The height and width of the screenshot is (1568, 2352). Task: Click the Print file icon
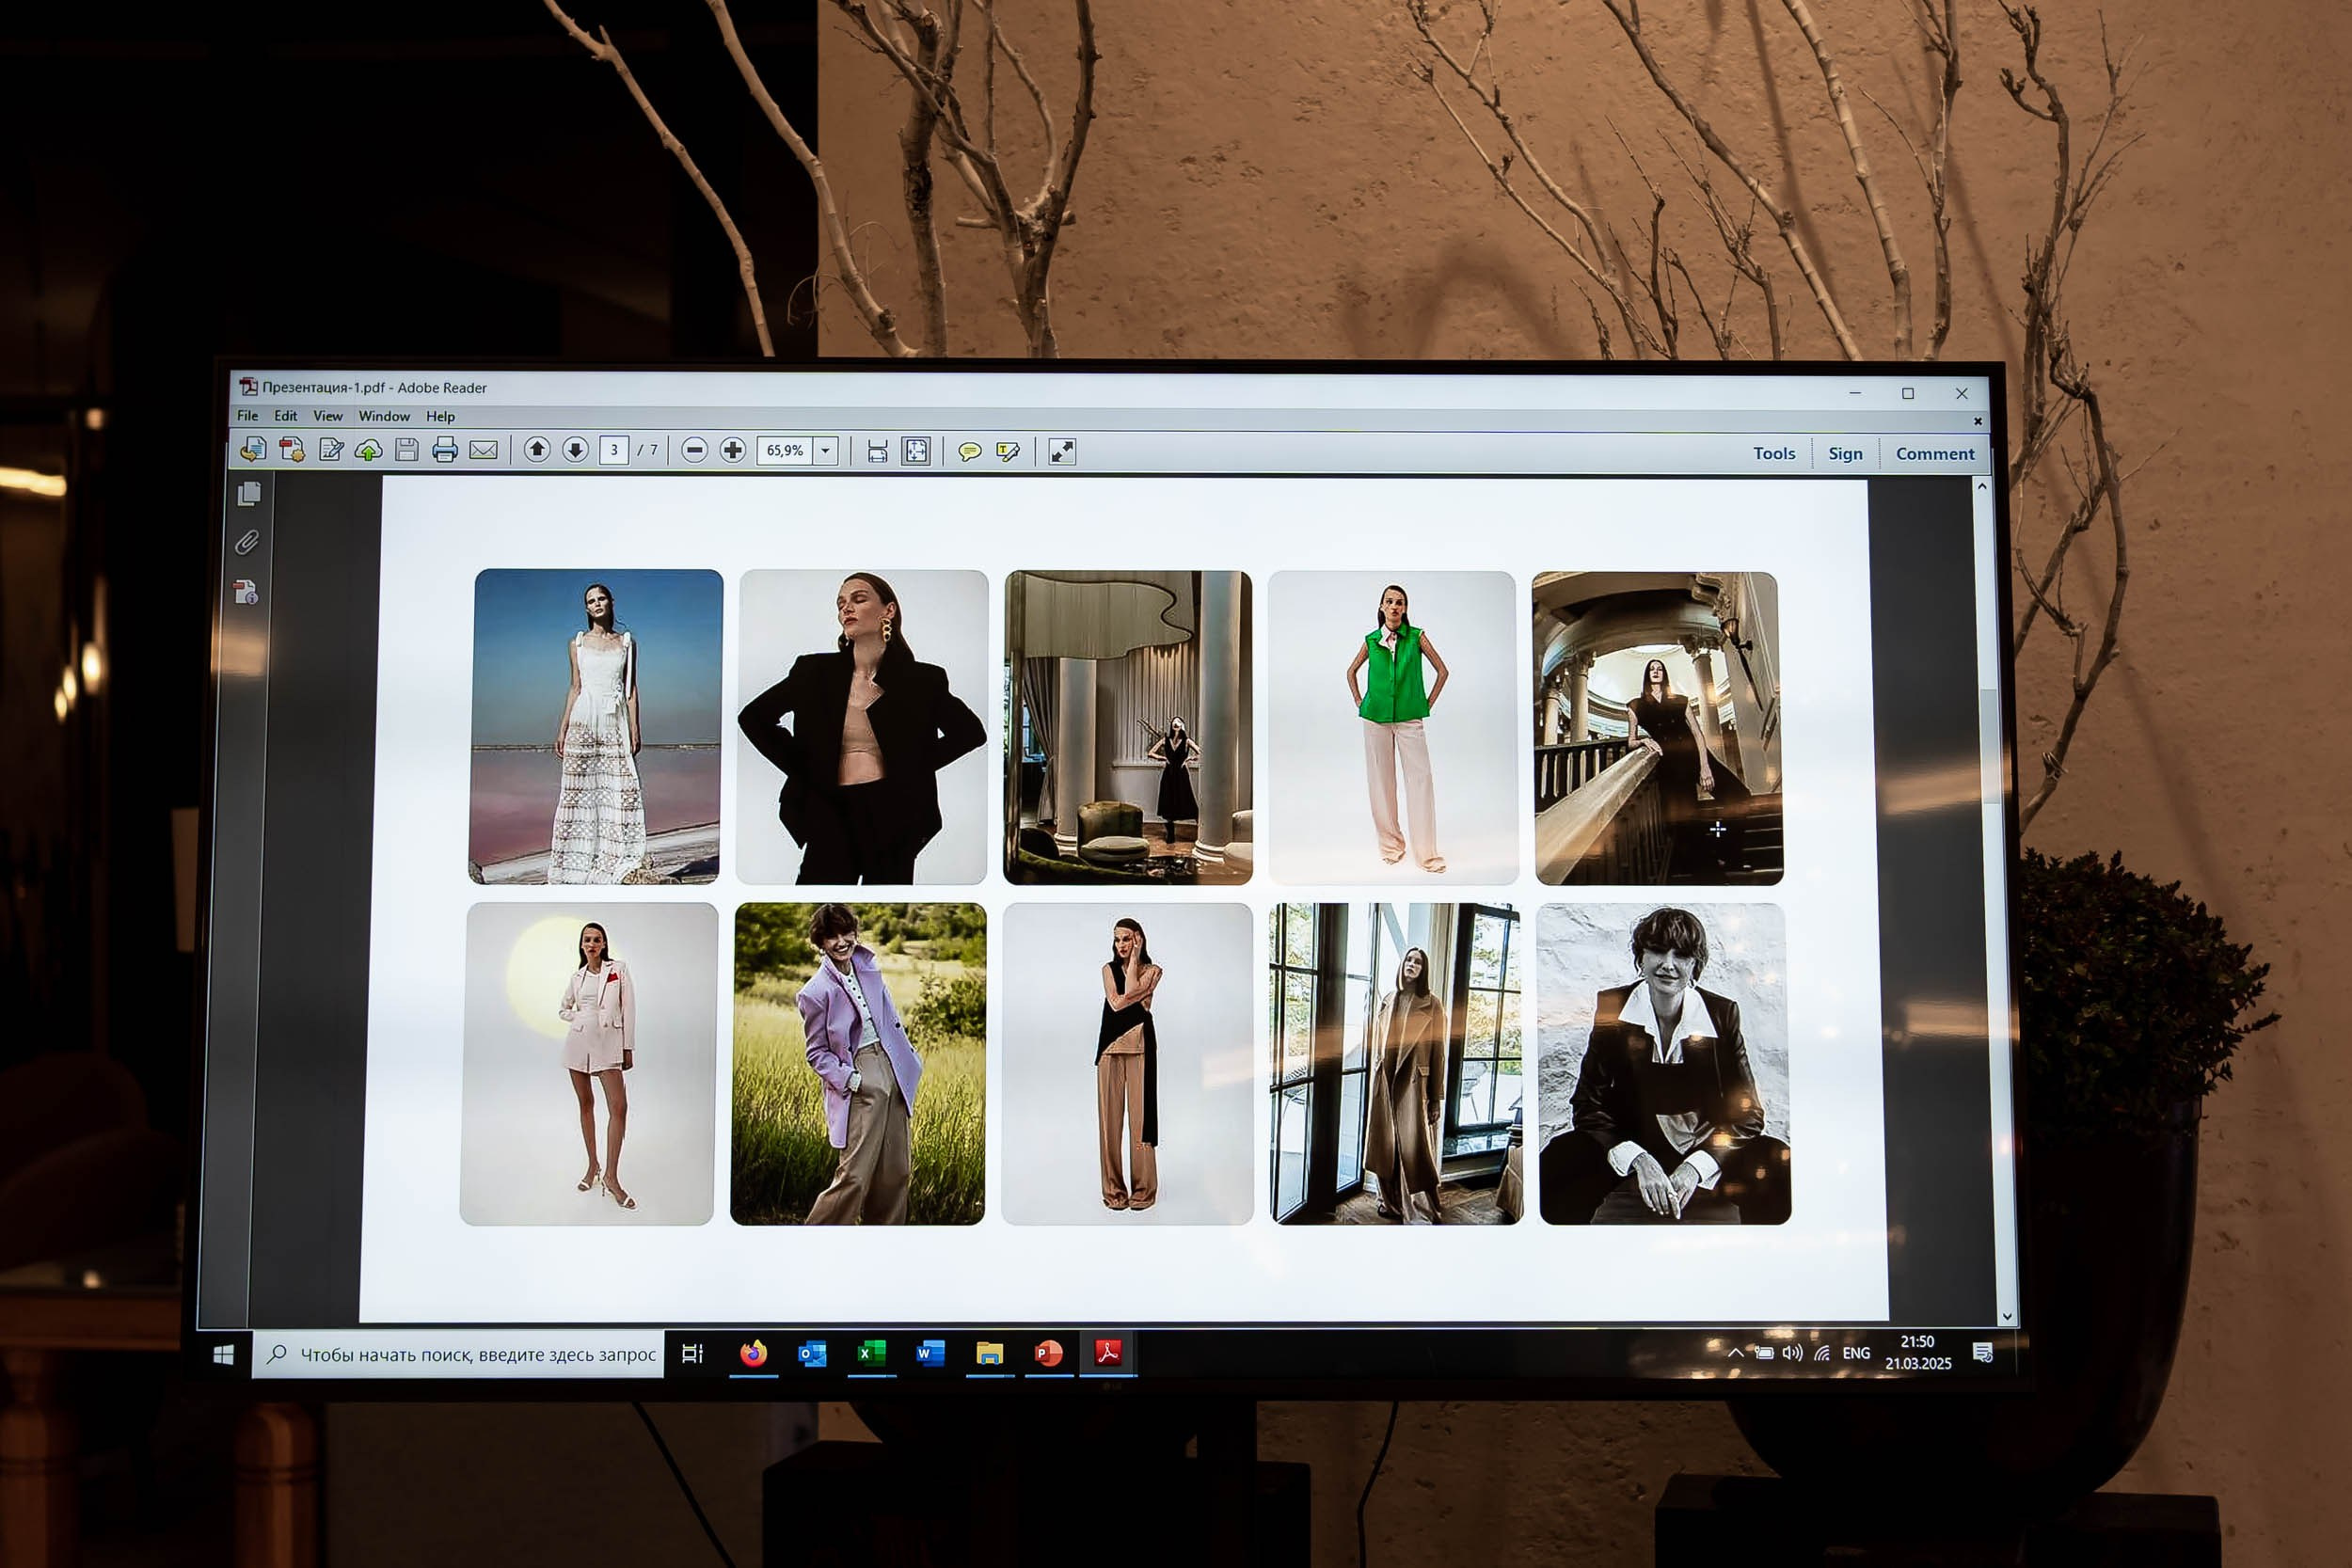pyautogui.click(x=445, y=450)
